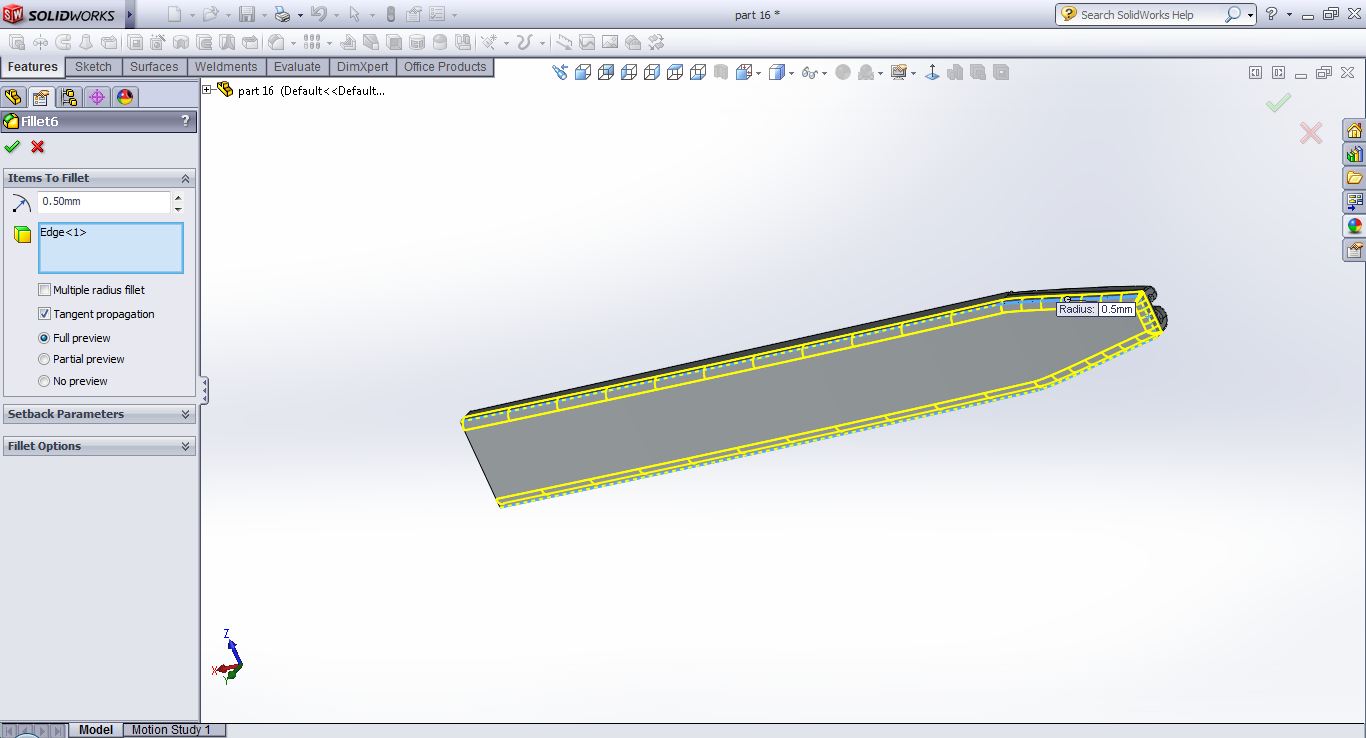This screenshot has width=1366, height=738.
Task: Expand the Setback Parameters section
Action: pyautogui.click(x=185, y=414)
